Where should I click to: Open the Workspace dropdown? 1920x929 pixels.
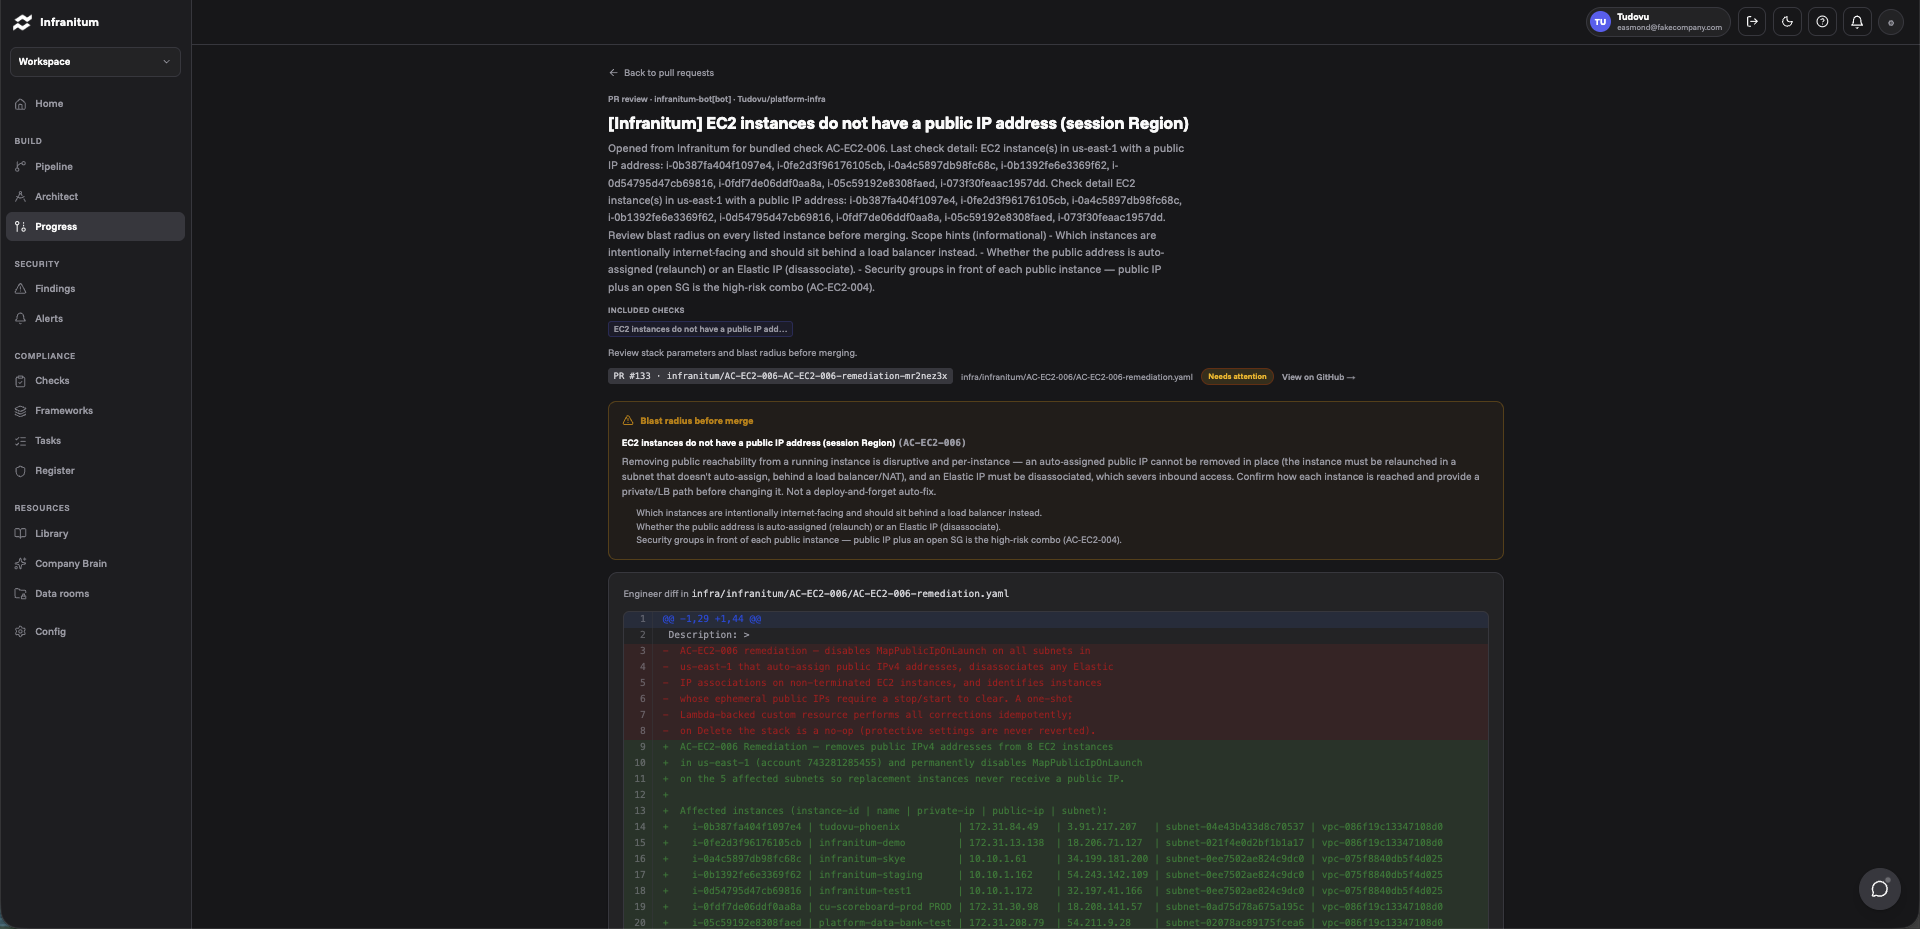(95, 62)
